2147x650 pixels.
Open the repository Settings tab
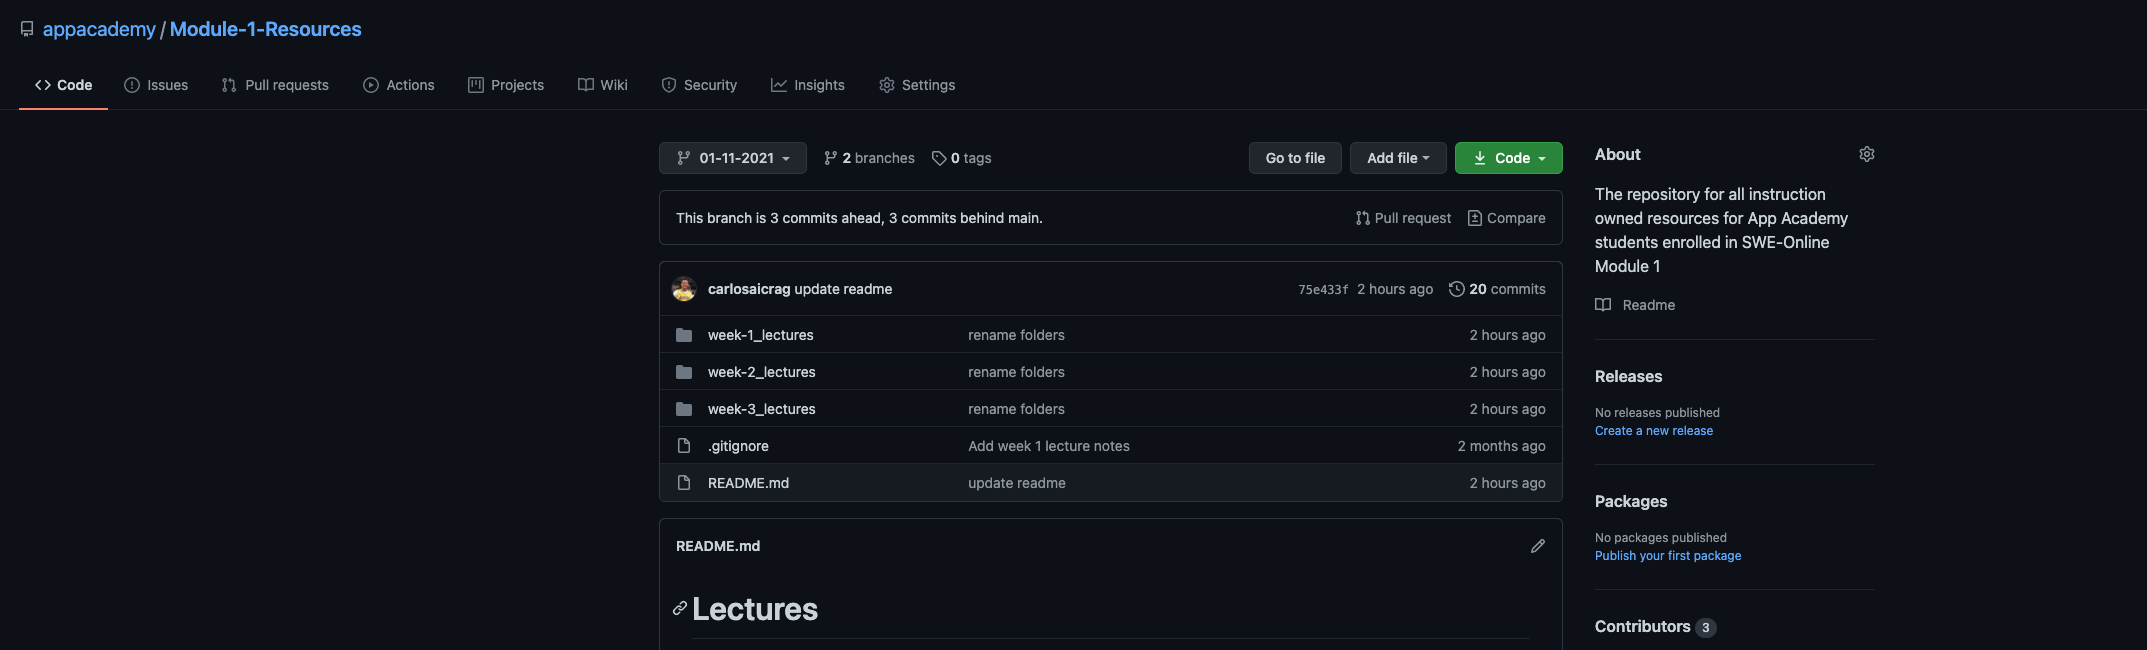tap(917, 85)
